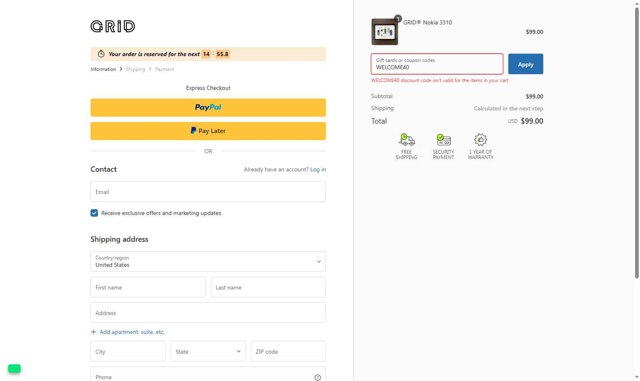Click the page vertical scrollbar
Screen dimensions: 640x381
pyautogui.click(x=636, y=143)
